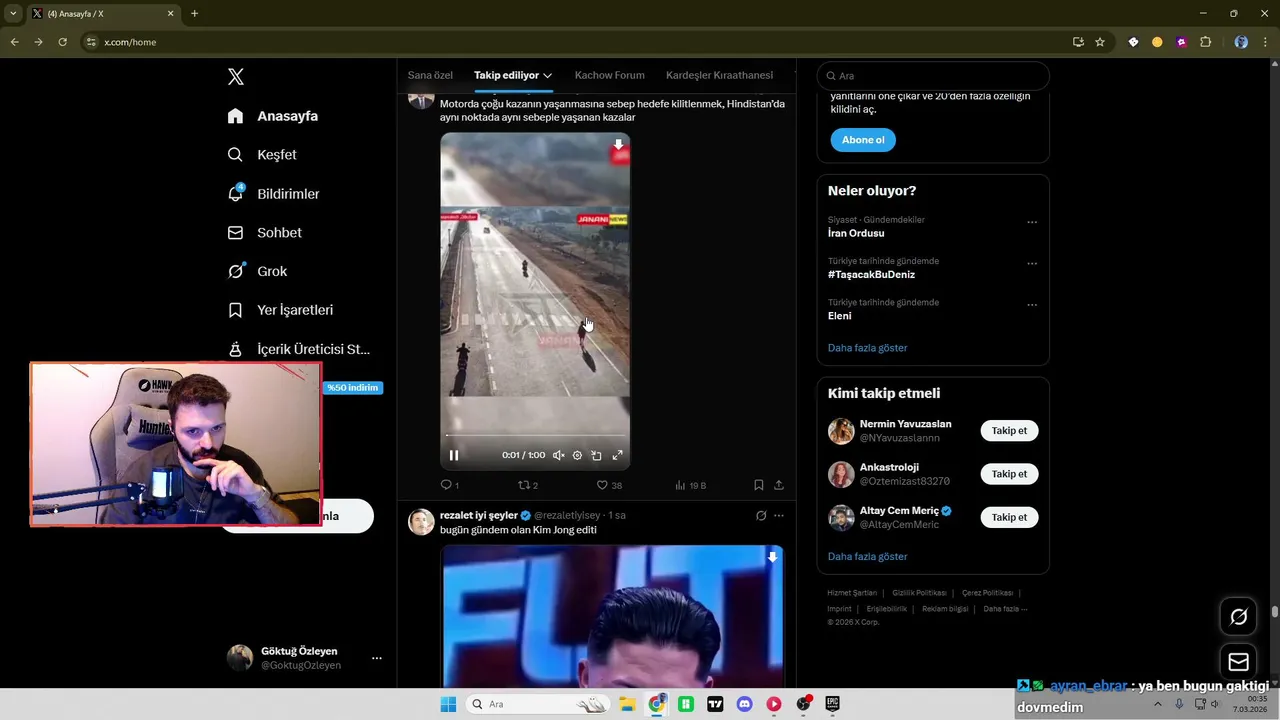Click Daha fazla göster under trends
Image resolution: width=1280 pixels, height=720 pixels.
coord(867,348)
